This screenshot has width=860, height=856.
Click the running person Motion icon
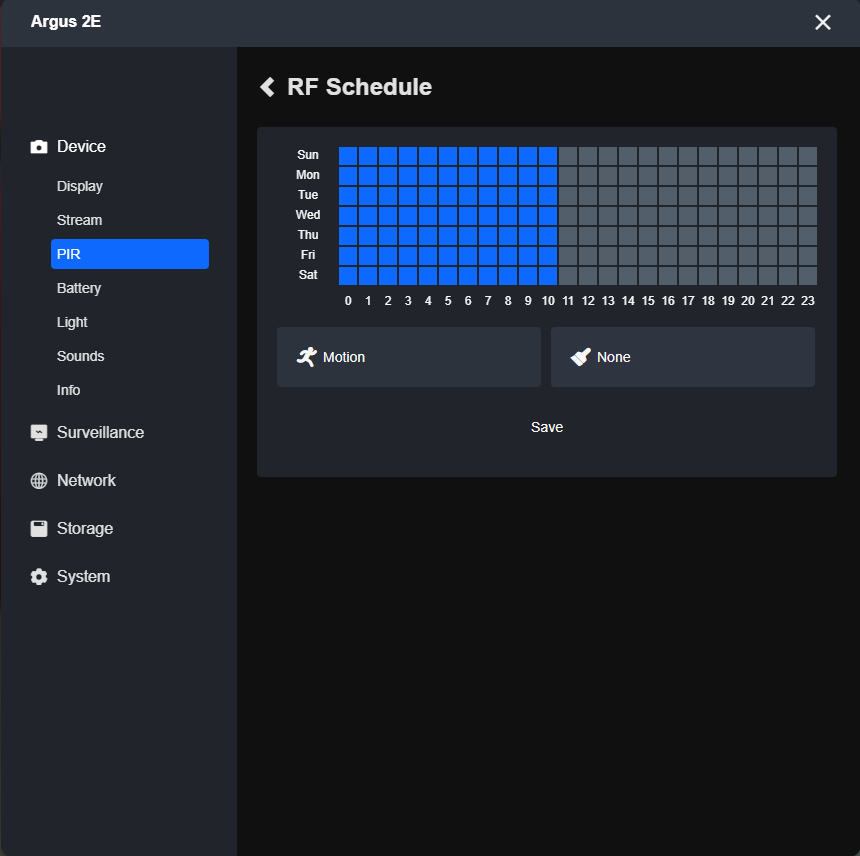(x=307, y=357)
